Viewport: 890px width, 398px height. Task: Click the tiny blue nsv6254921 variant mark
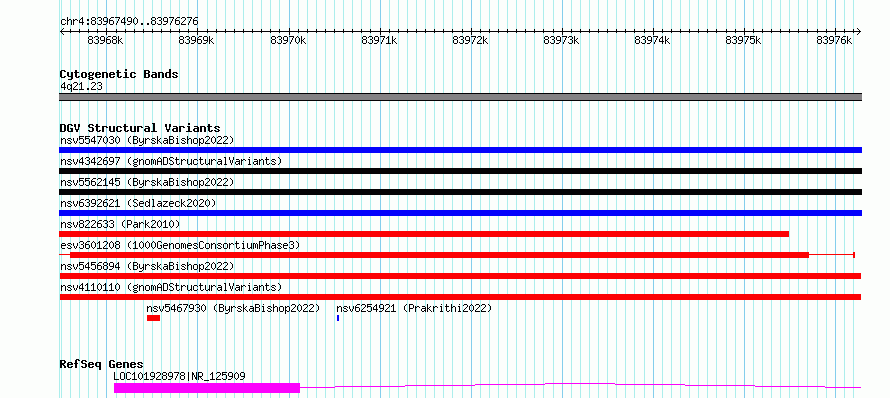pyautogui.click(x=338, y=318)
